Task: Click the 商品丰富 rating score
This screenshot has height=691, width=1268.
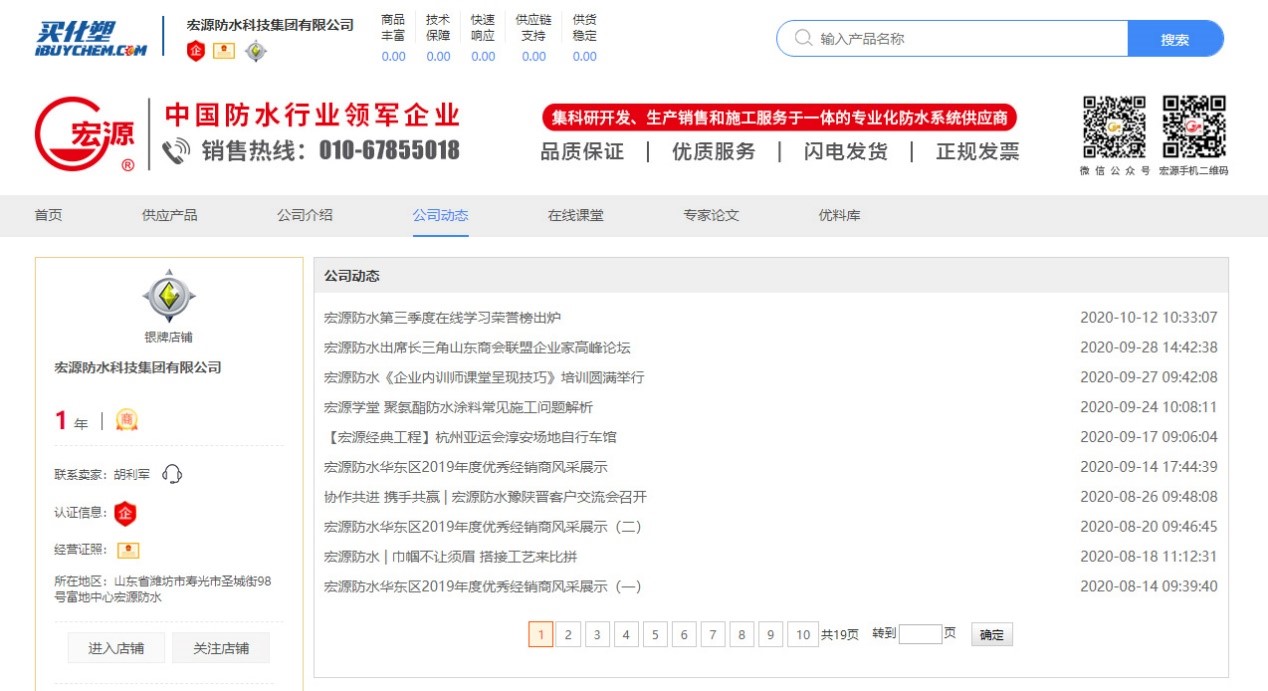Action: tap(393, 57)
